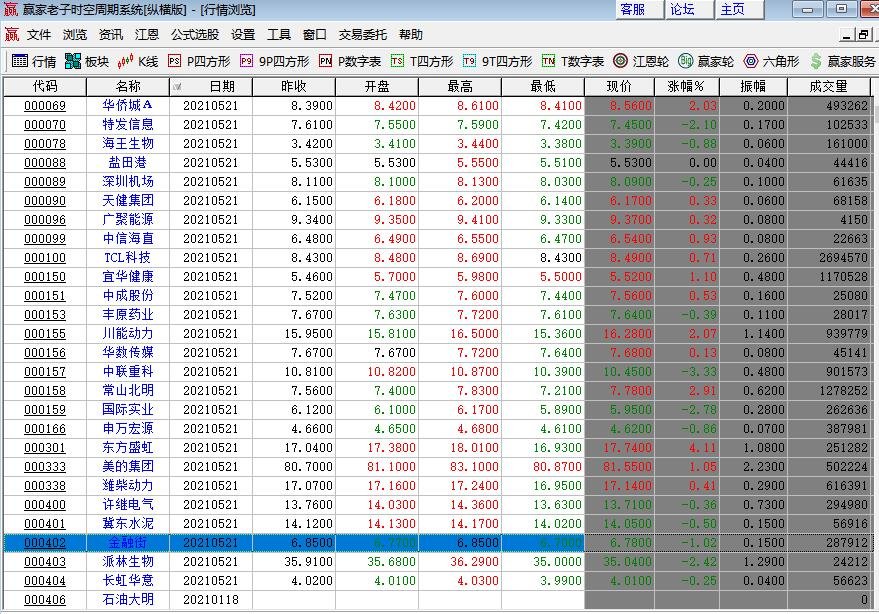Open the 公式选股 menu
The width and height of the screenshot is (879, 614).
195,35
